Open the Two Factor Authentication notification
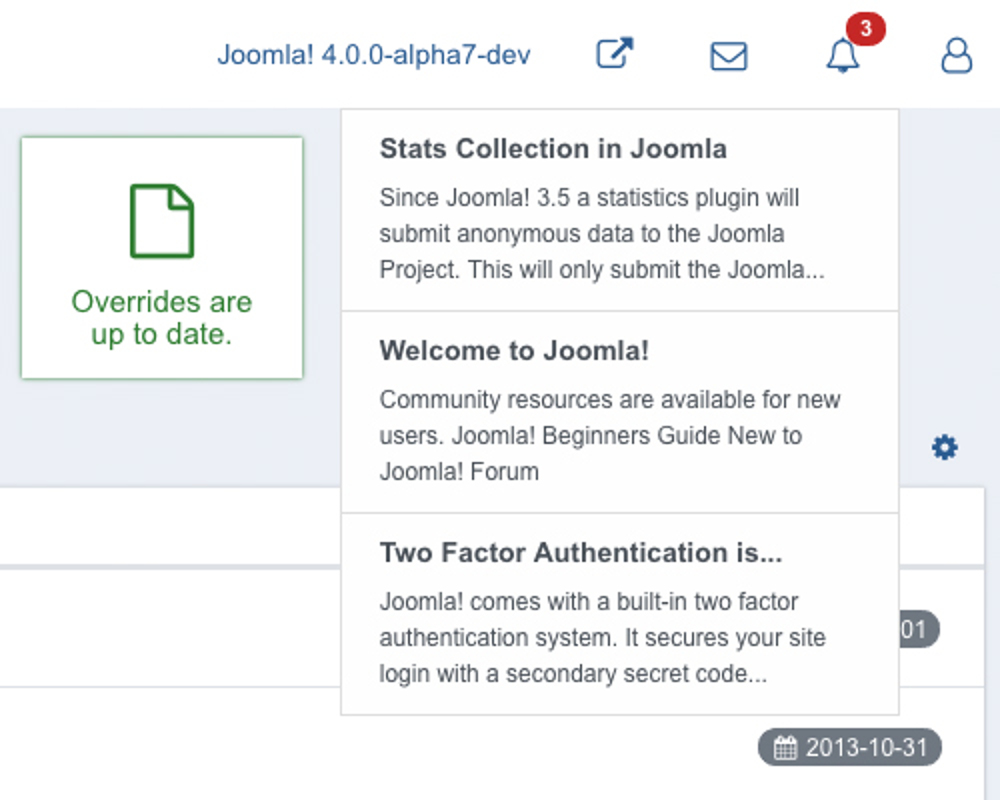Viewport: 1000px width, 800px height. [x=620, y=614]
